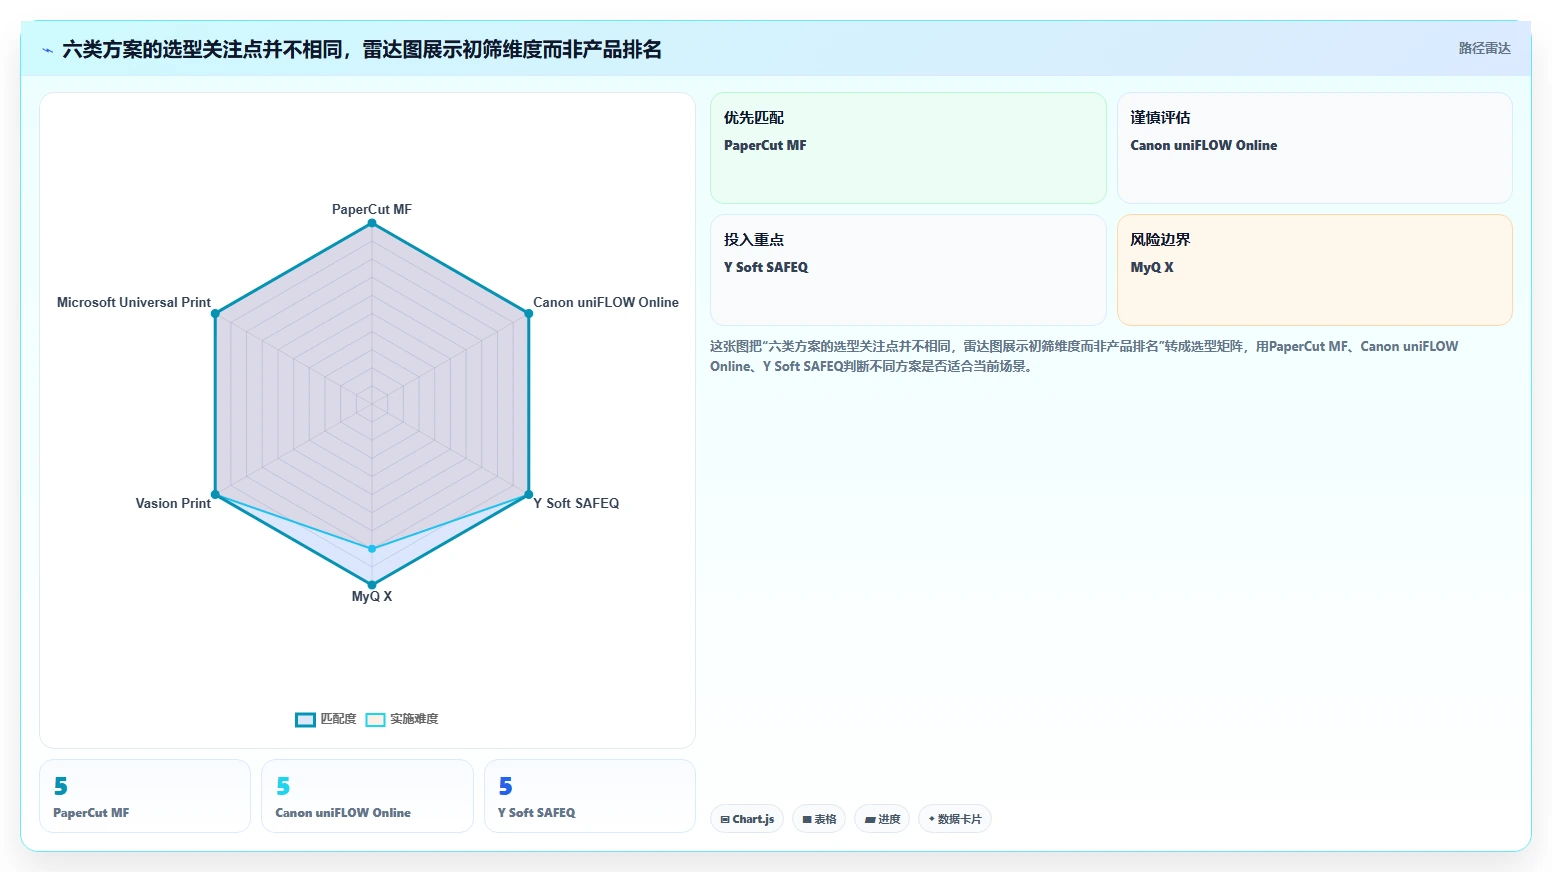
Task: Toggle the 匹配度 legend swatch
Action: coord(305,720)
